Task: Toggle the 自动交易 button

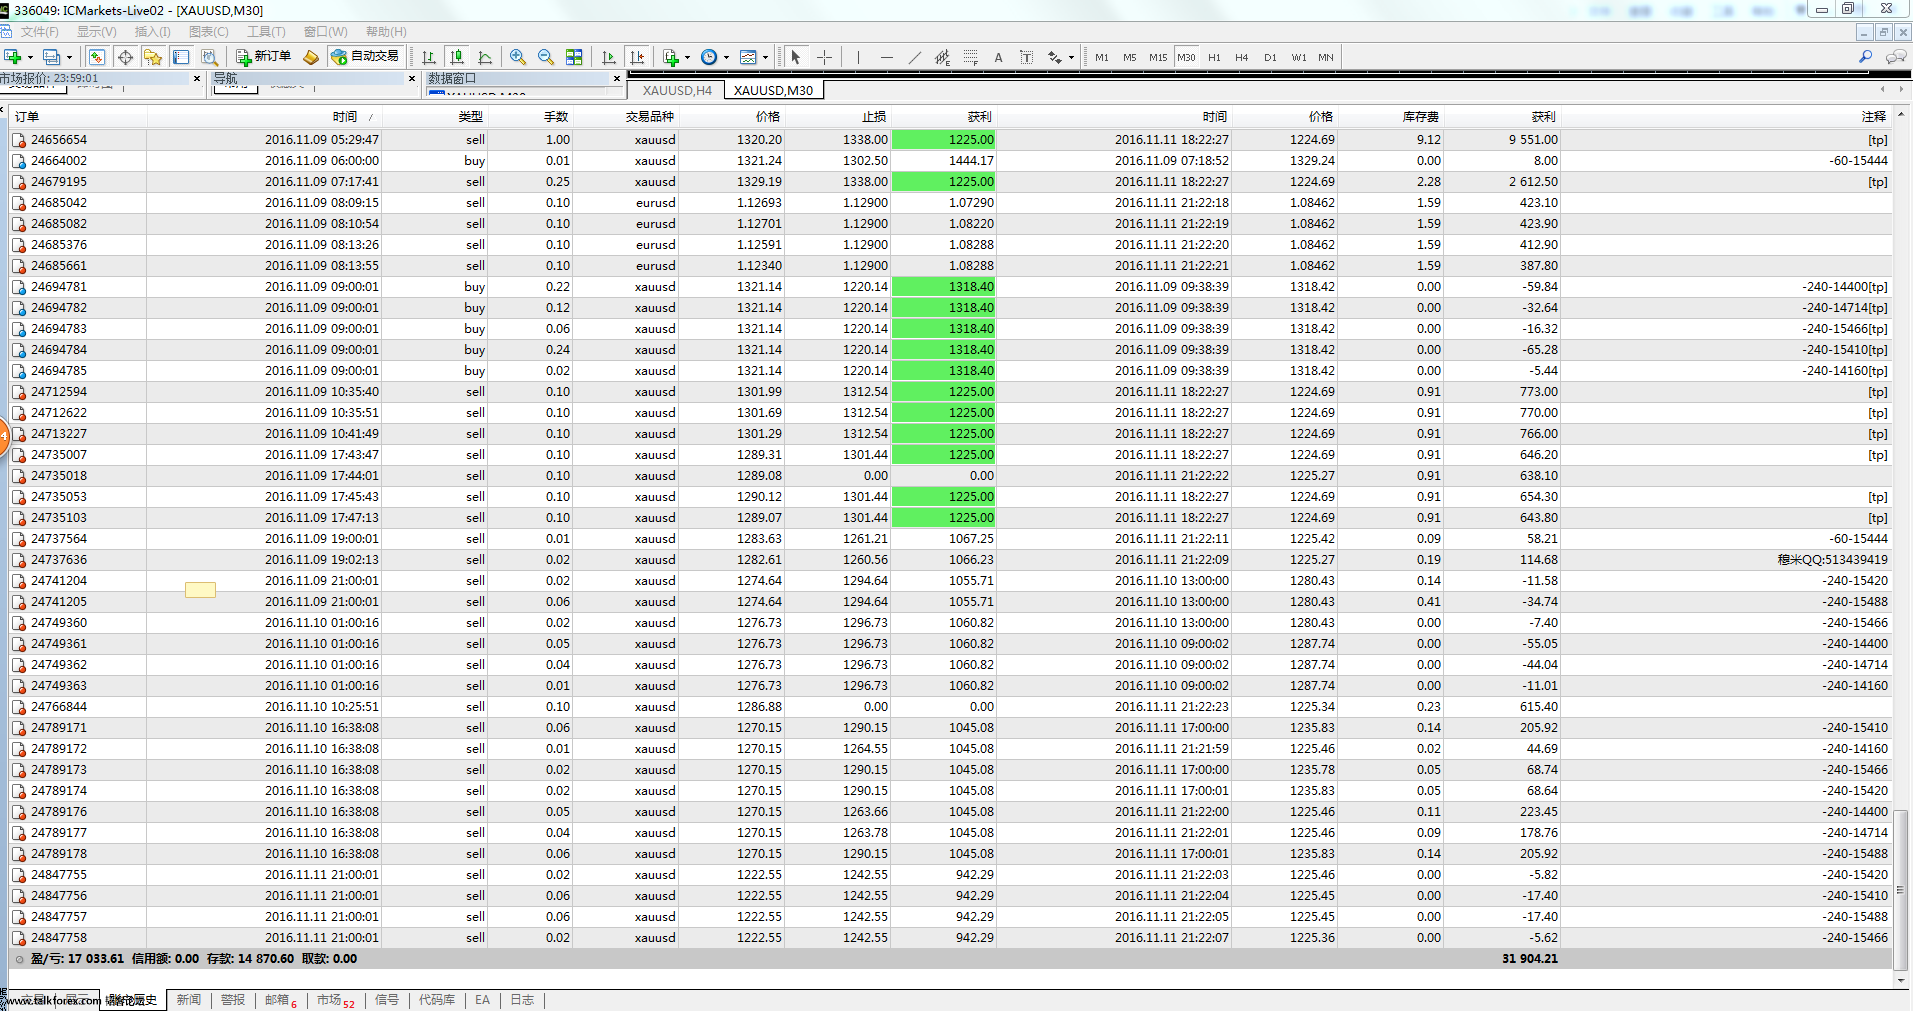Action: (365, 57)
